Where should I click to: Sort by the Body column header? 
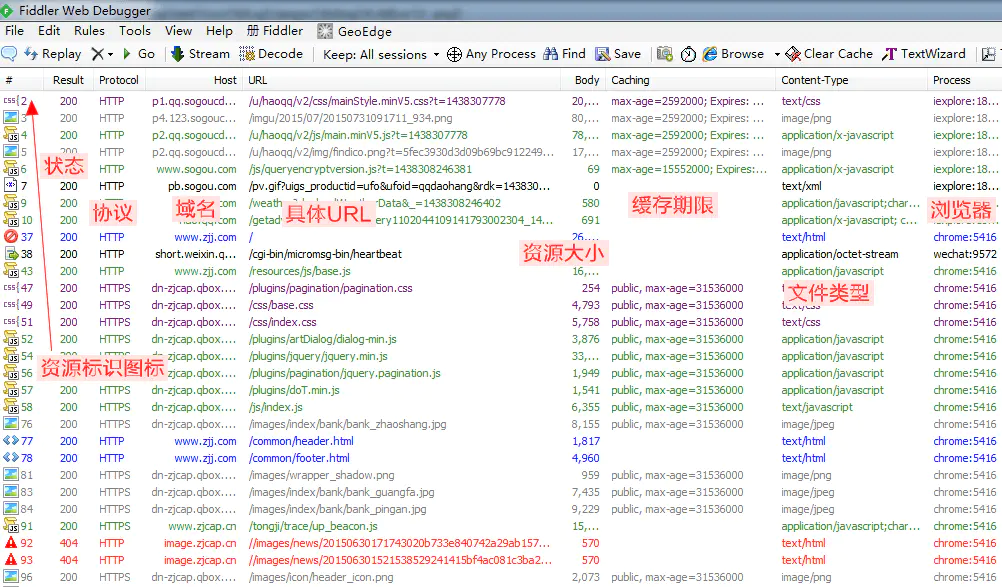(x=583, y=80)
